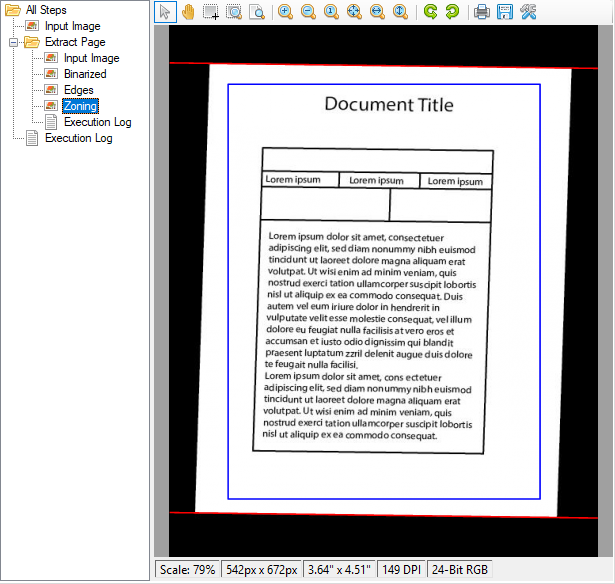The image size is (615, 584).
Task: Click the Scale: 79% status field
Action: point(187,569)
